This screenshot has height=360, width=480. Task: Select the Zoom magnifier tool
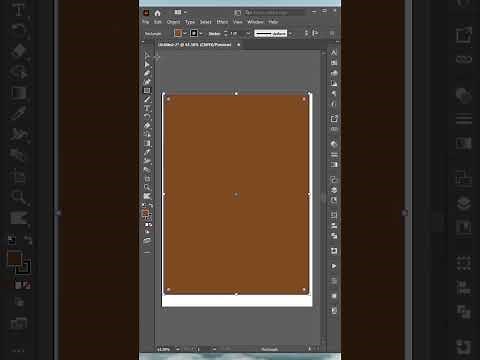click(147, 187)
